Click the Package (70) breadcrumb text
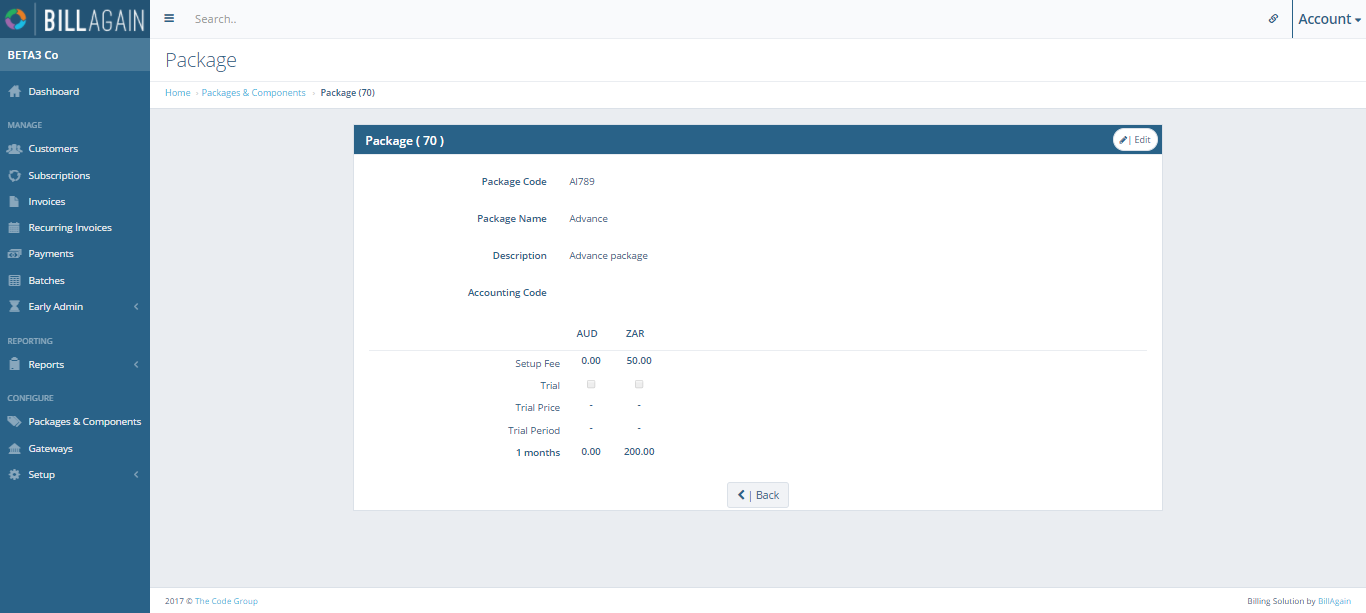 (348, 93)
